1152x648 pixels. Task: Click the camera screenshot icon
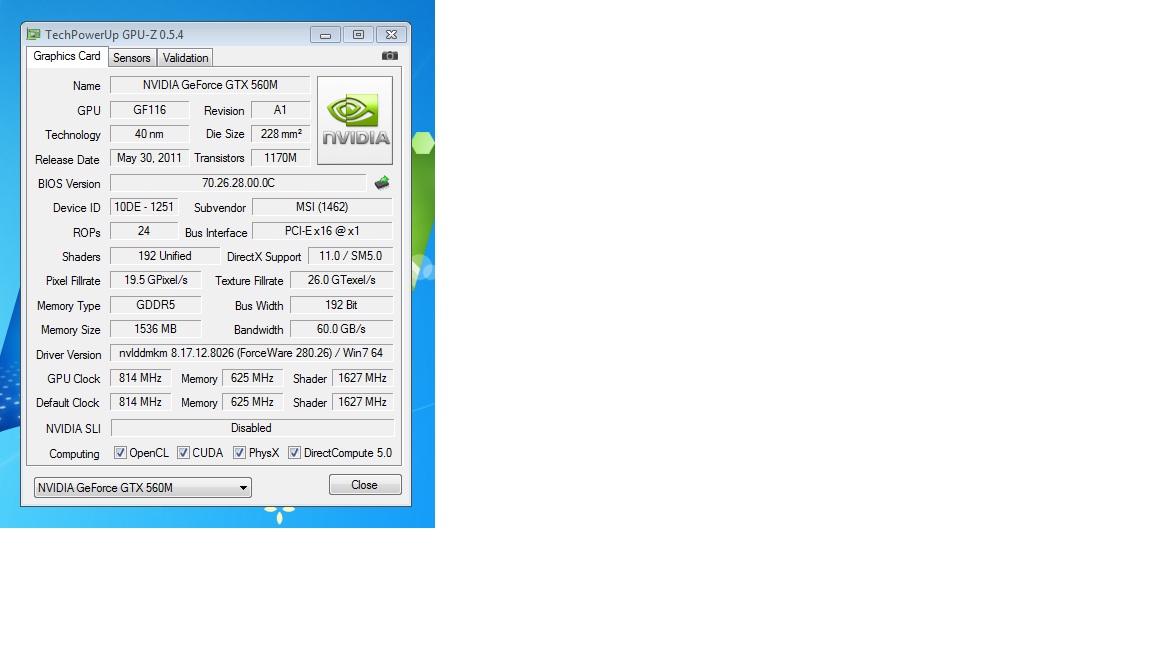click(x=390, y=56)
